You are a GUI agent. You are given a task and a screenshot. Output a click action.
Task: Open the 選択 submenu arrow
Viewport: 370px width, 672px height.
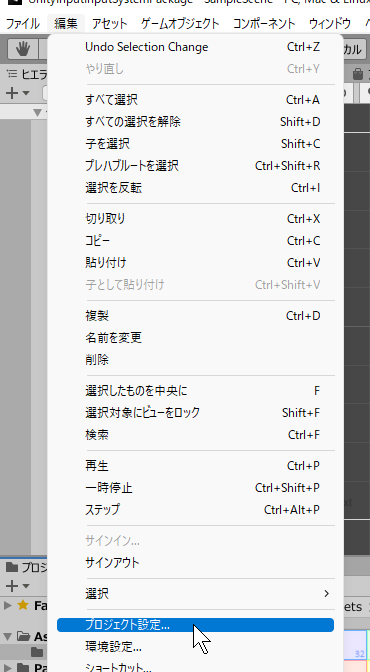327,594
